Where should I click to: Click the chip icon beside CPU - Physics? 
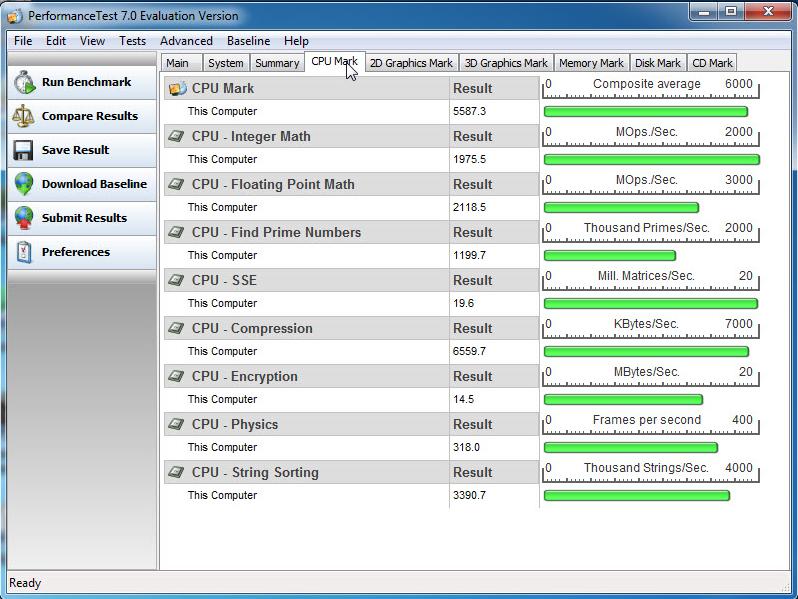[x=177, y=425]
